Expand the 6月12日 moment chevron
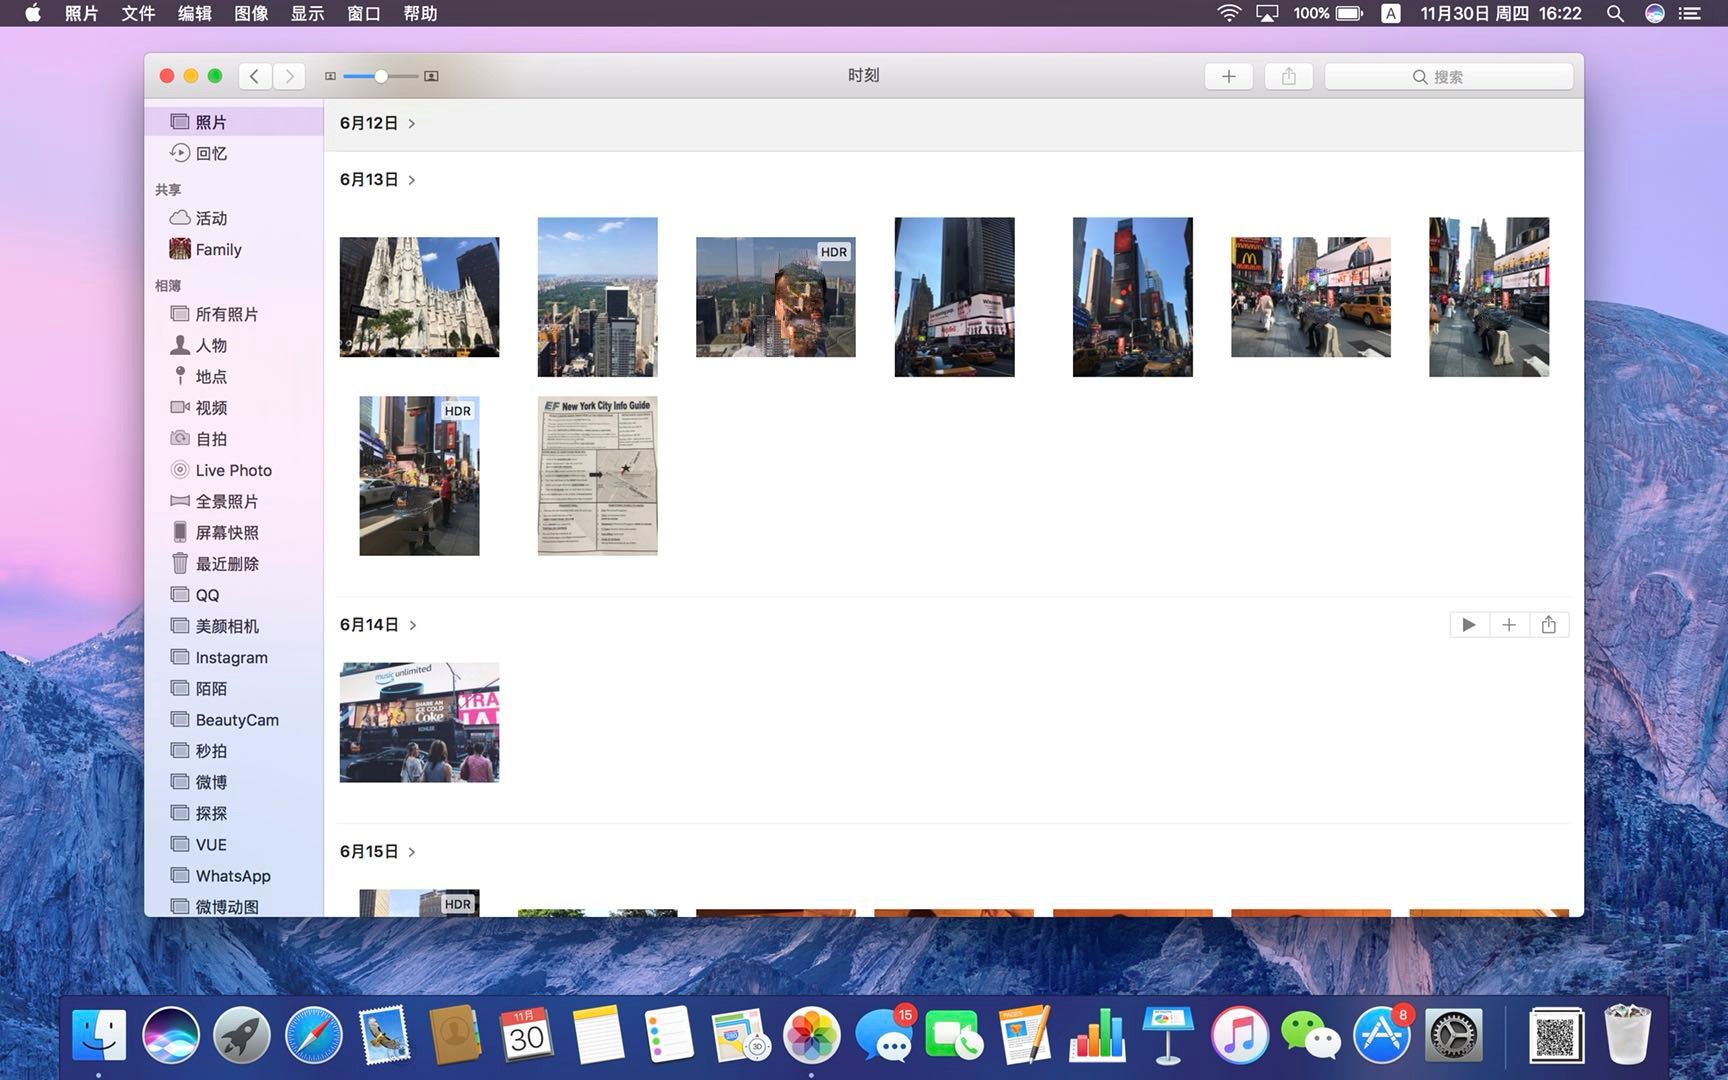Screen dimensions: 1728x1080 coord(411,123)
